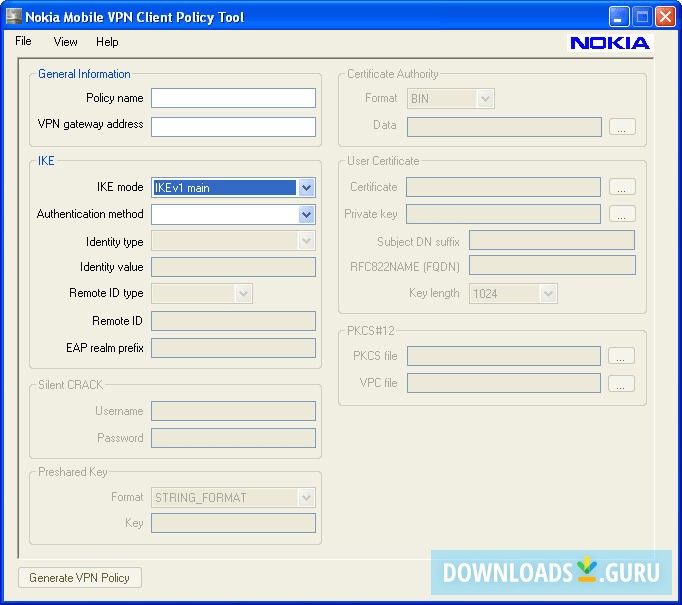
Task: Browse for the User Certificate file
Action: (x=622, y=187)
